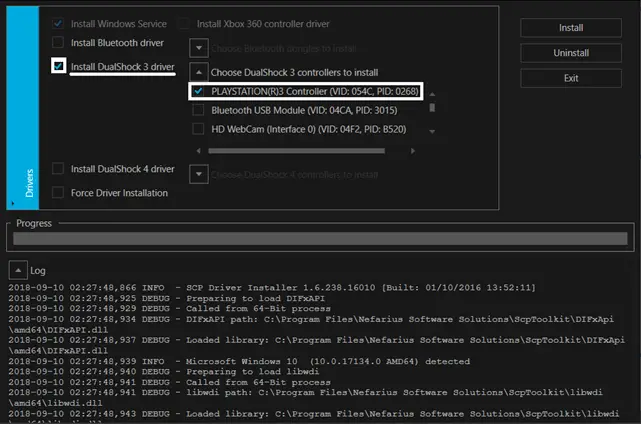Click device list scroll up arrow
This screenshot has width=641, height=424.
(432, 94)
